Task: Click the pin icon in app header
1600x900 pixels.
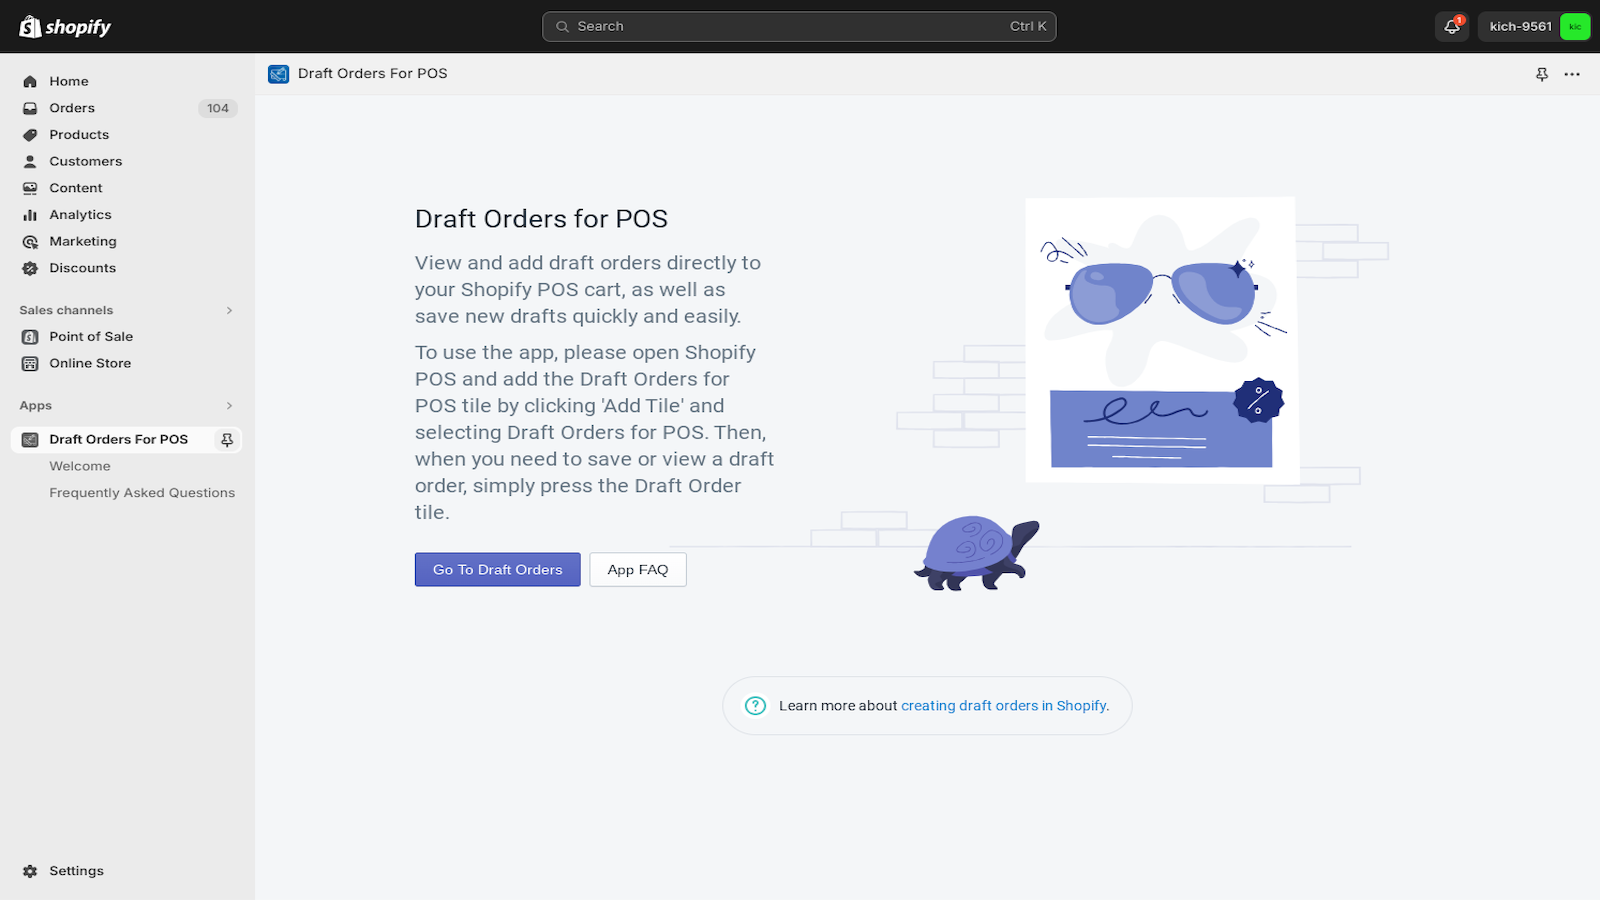Action: pos(1542,74)
